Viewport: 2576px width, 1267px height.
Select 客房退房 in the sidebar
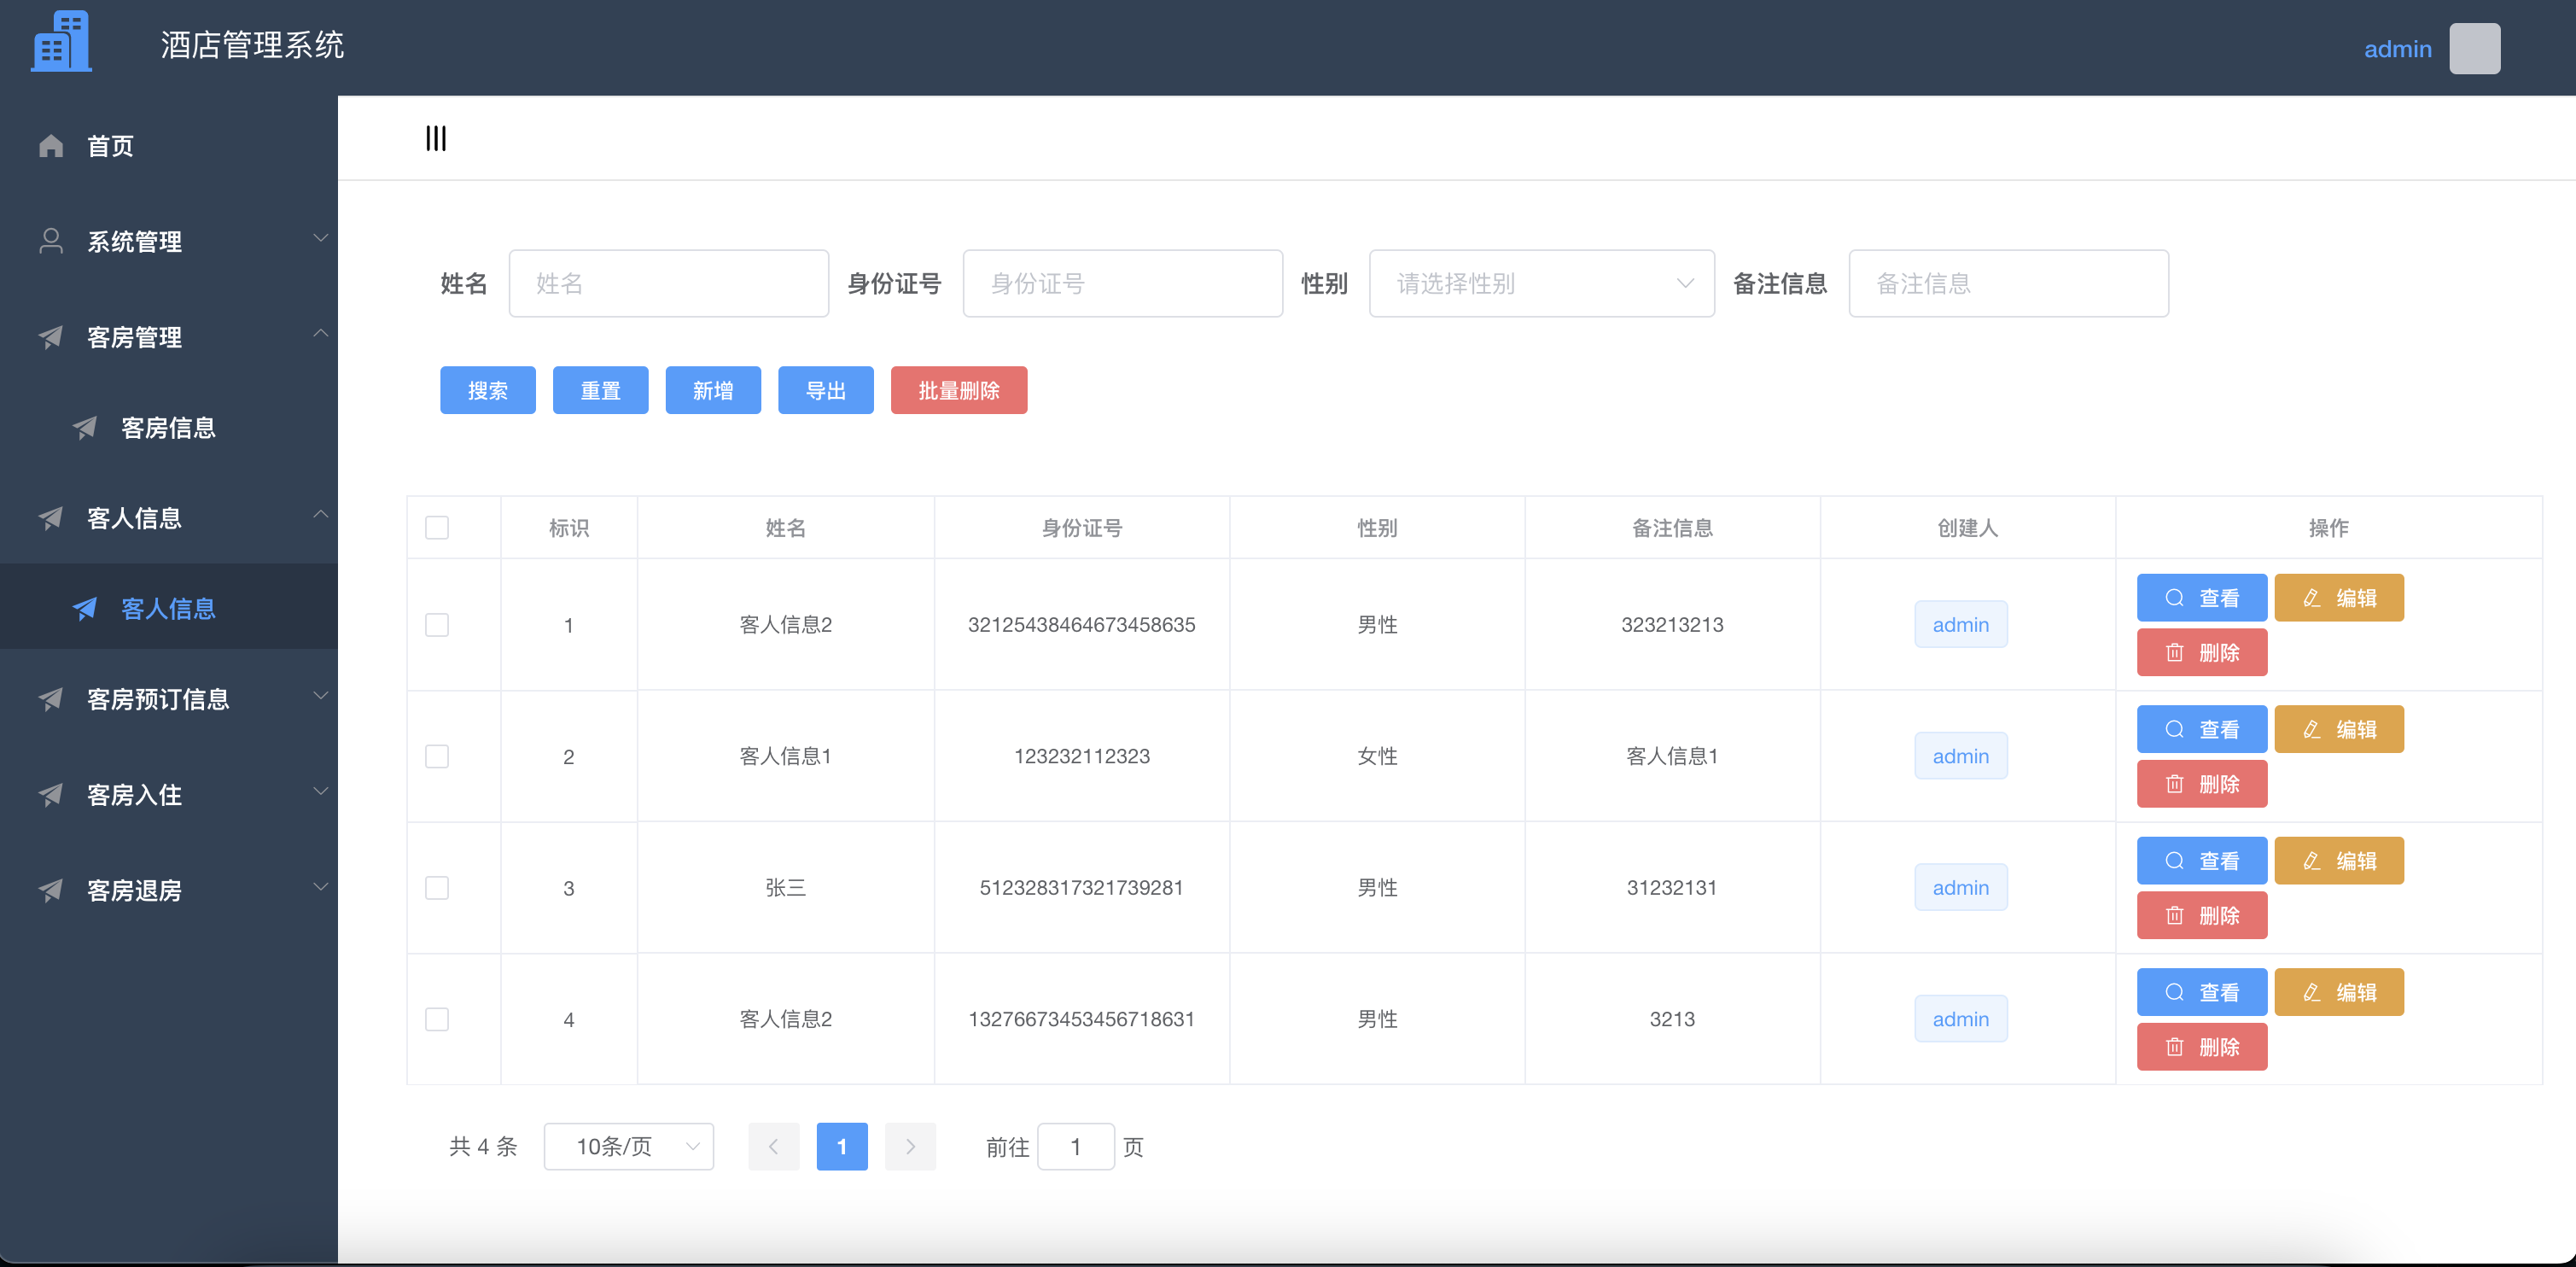(x=133, y=890)
